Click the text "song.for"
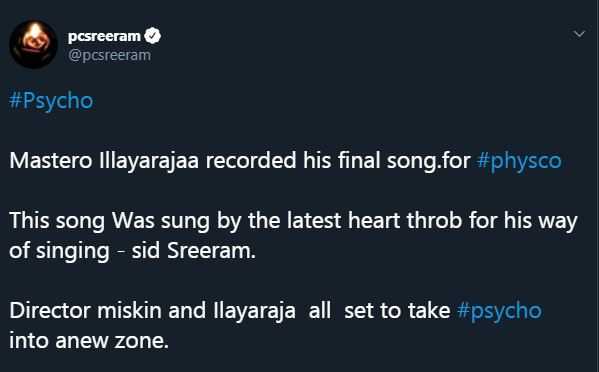Image resolution: width=599 pixels, height=372 pixels. (x=429, y=161)
